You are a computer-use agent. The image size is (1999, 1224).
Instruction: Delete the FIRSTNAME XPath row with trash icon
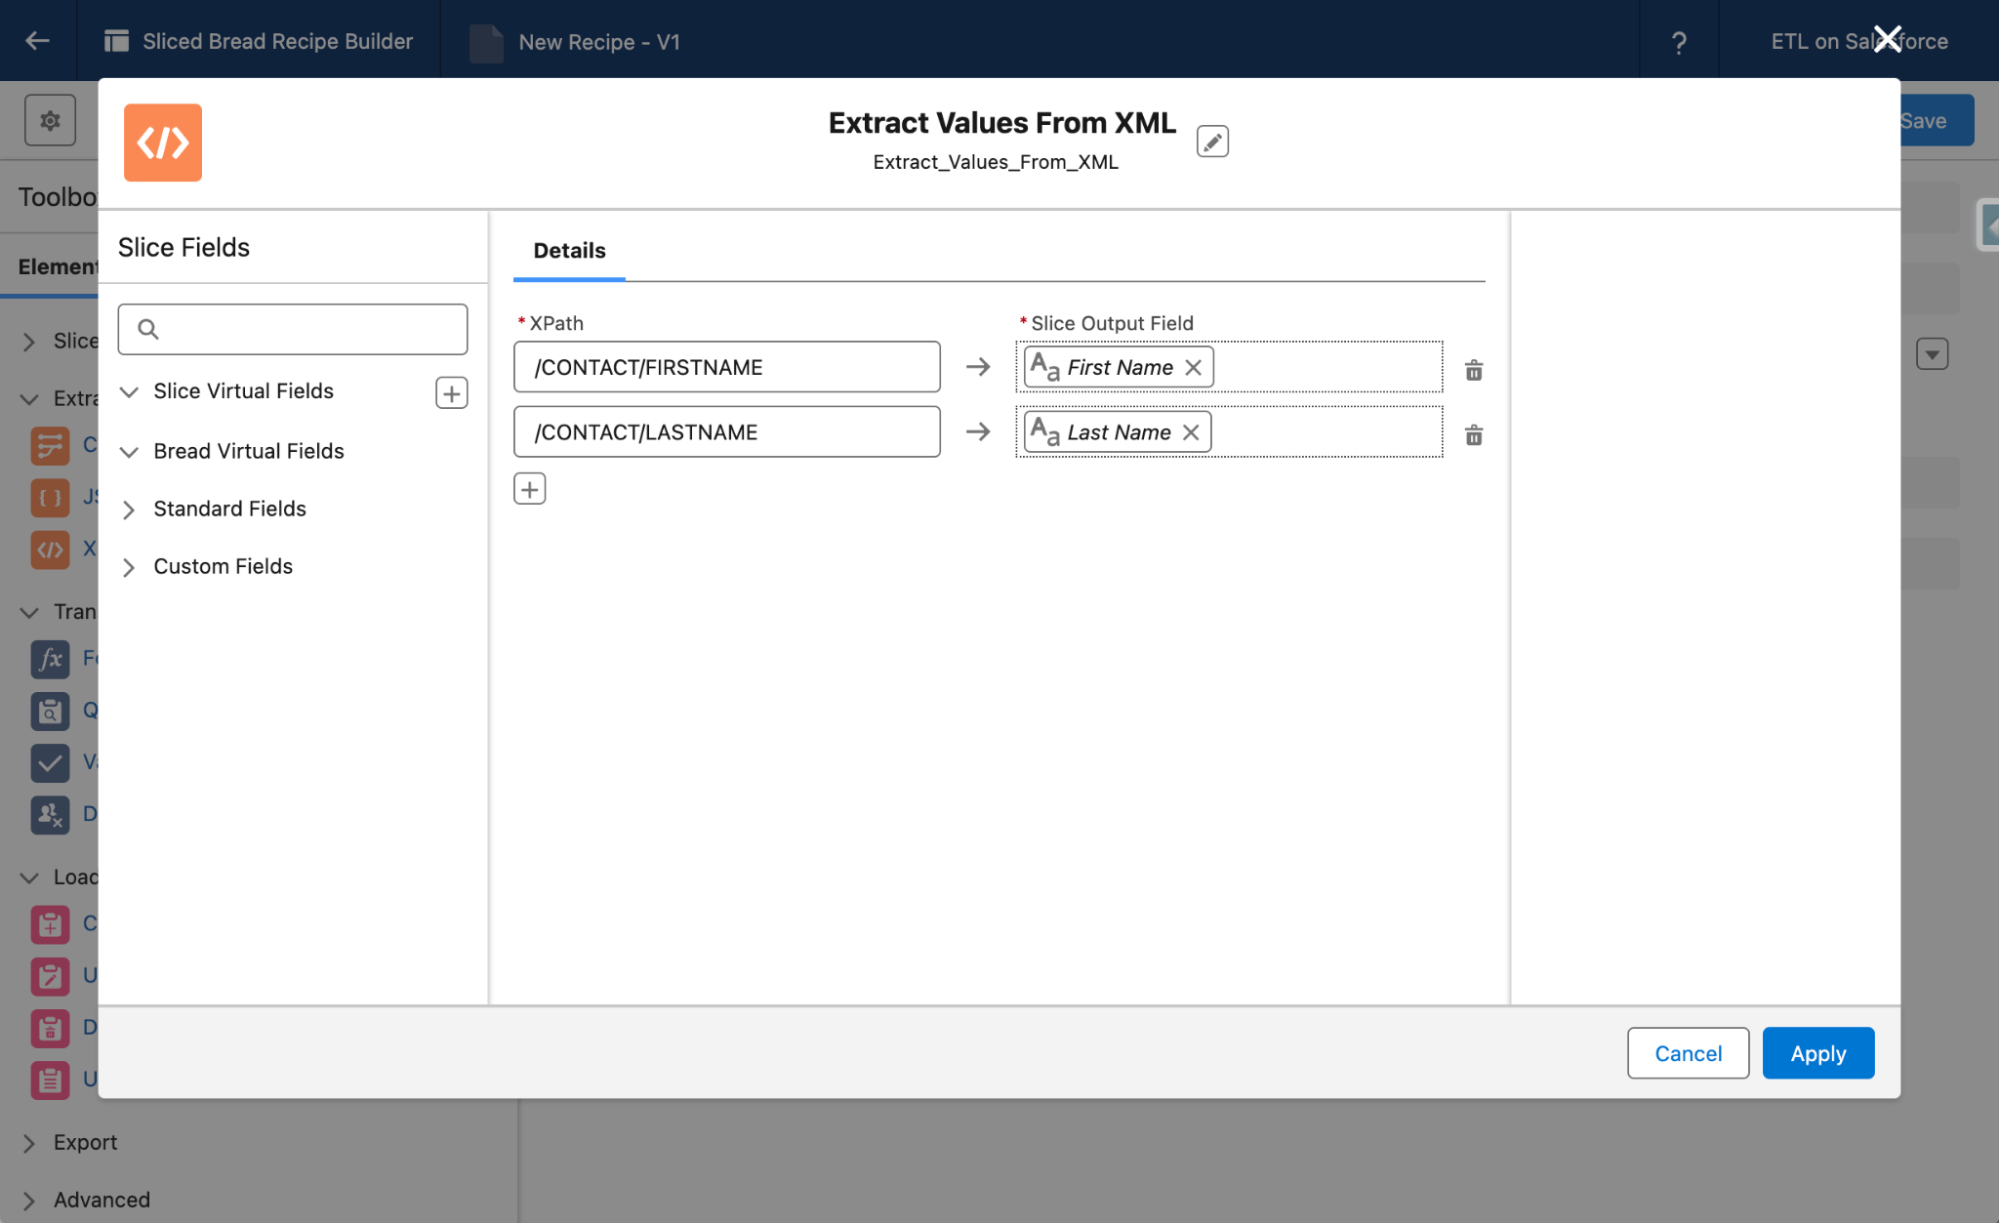[1473, 370]
